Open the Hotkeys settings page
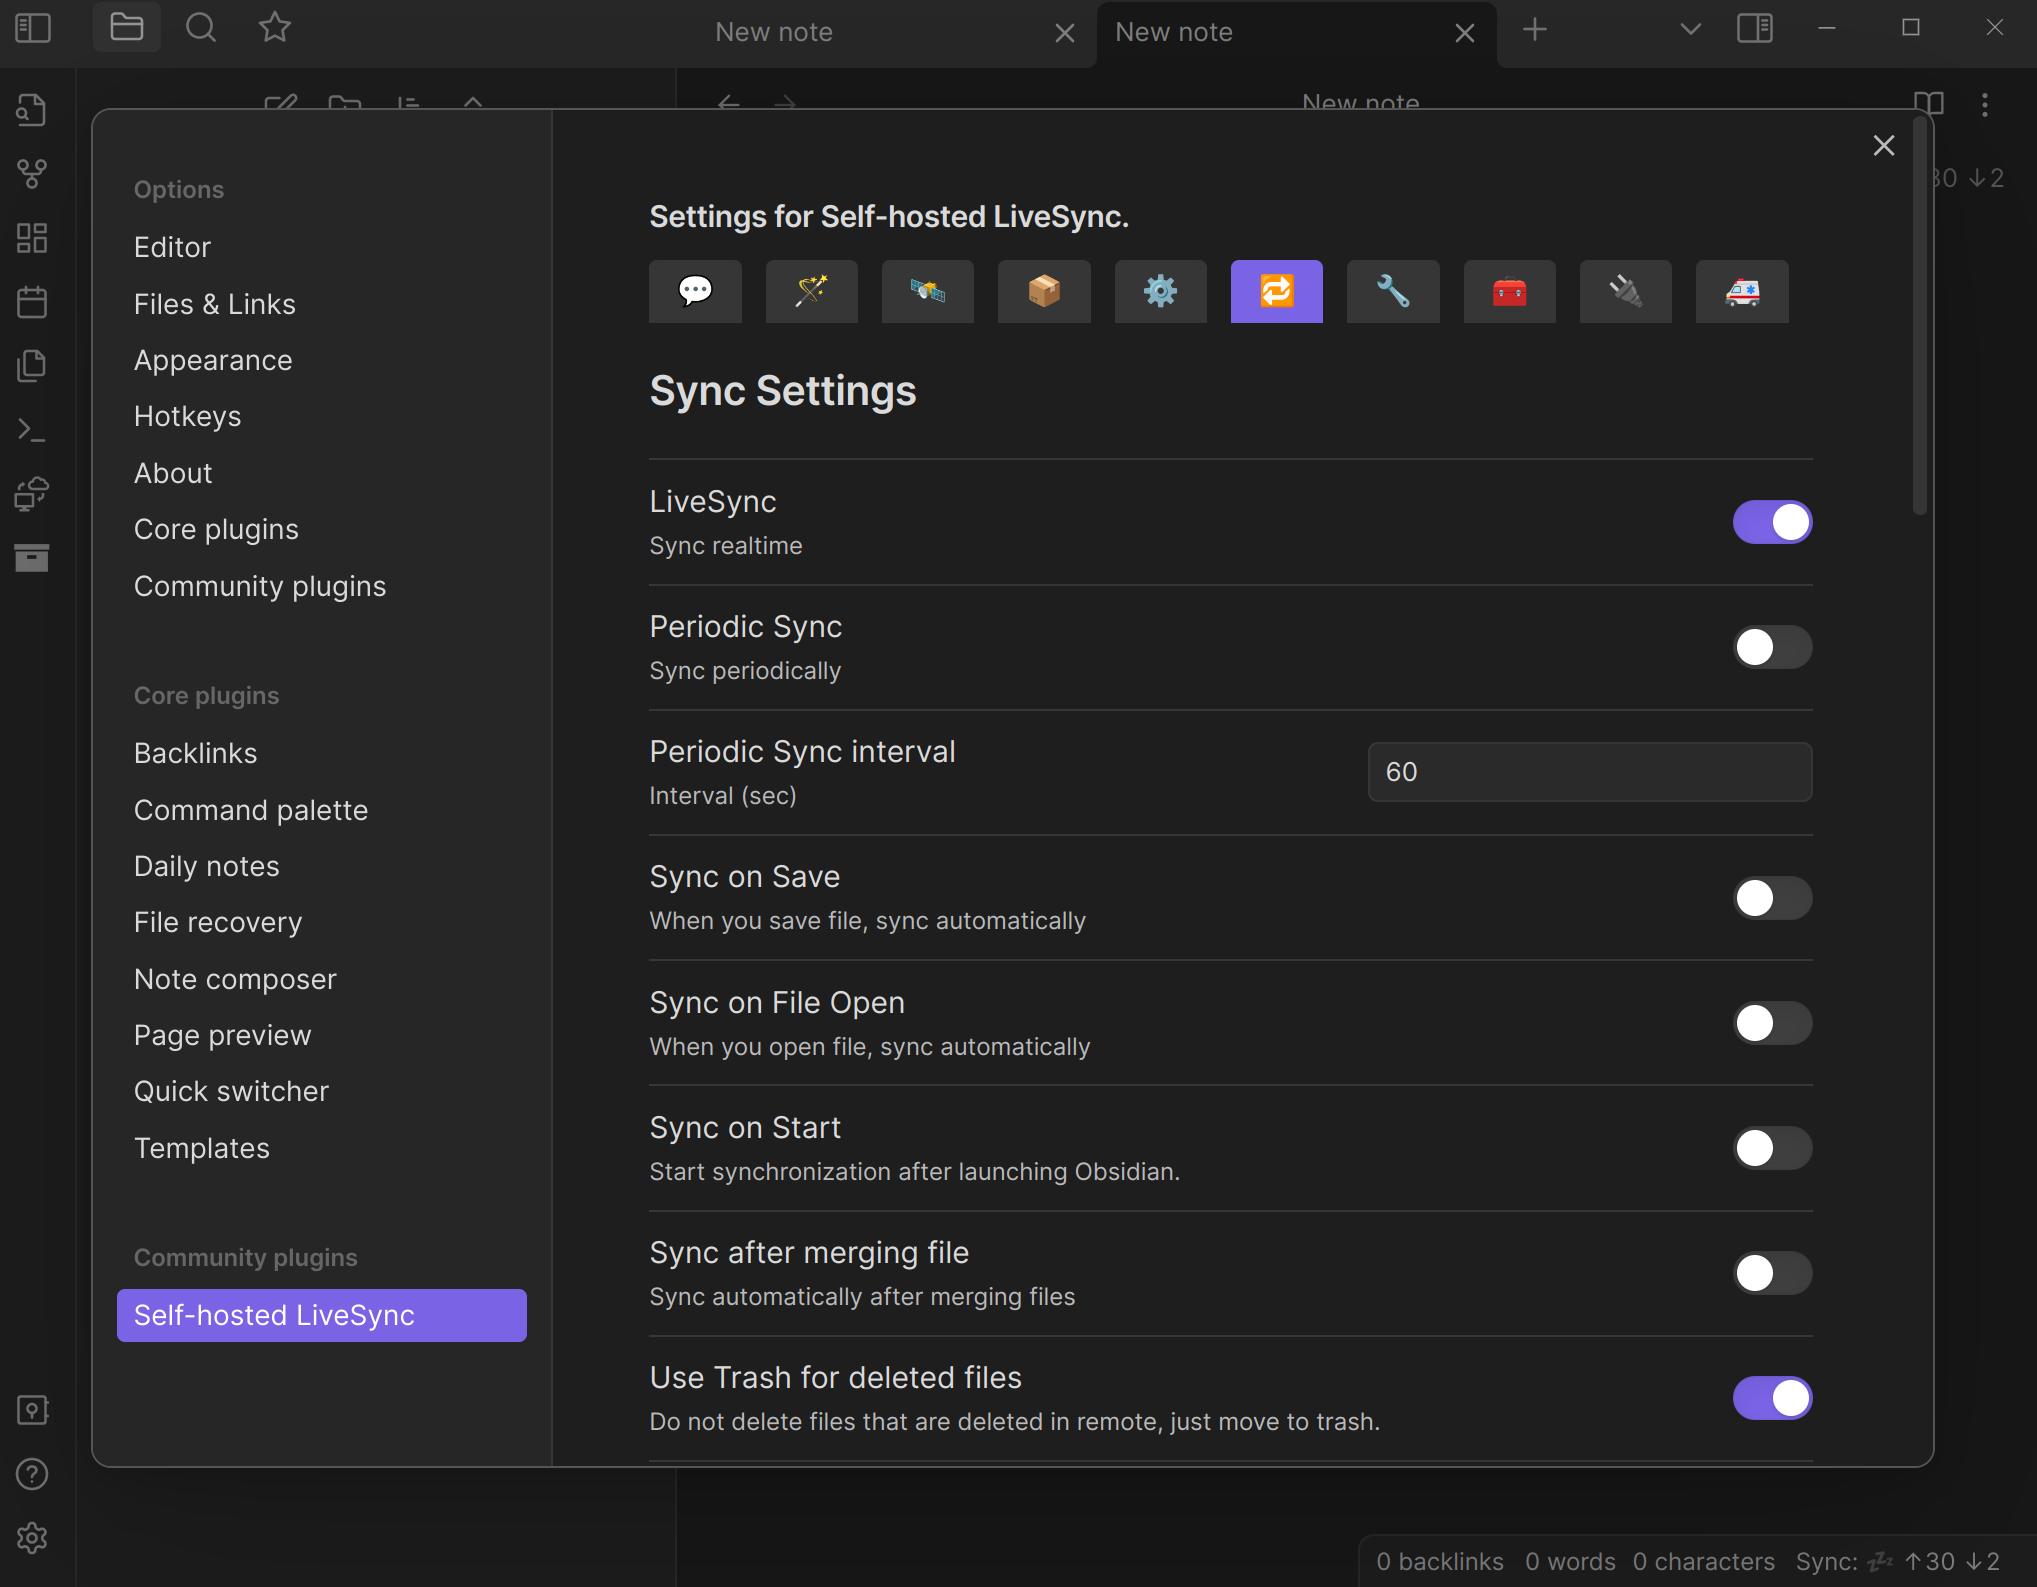Viewport: 2037px width, 1587px height. (x=187, y=416)
